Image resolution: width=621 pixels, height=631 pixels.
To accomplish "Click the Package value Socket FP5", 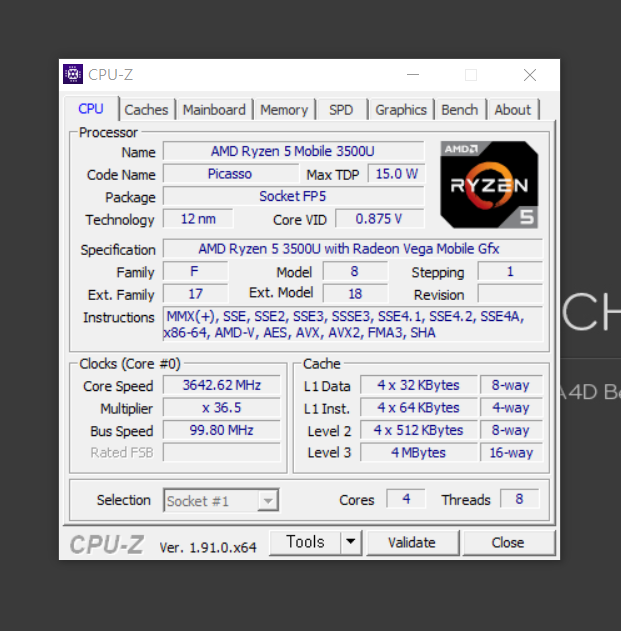I will click(293, 196).
